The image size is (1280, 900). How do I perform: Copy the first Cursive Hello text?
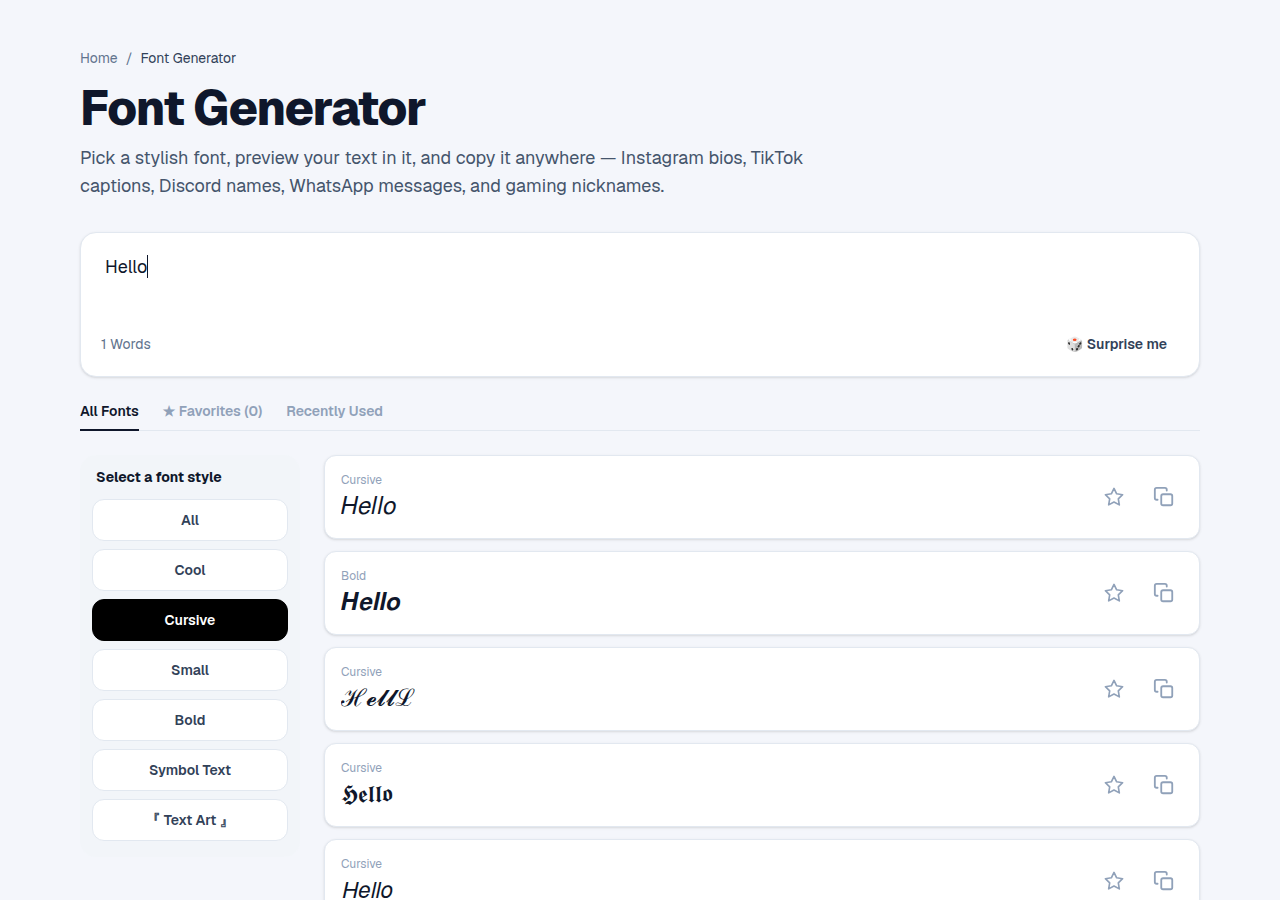tap(1163, 497)
